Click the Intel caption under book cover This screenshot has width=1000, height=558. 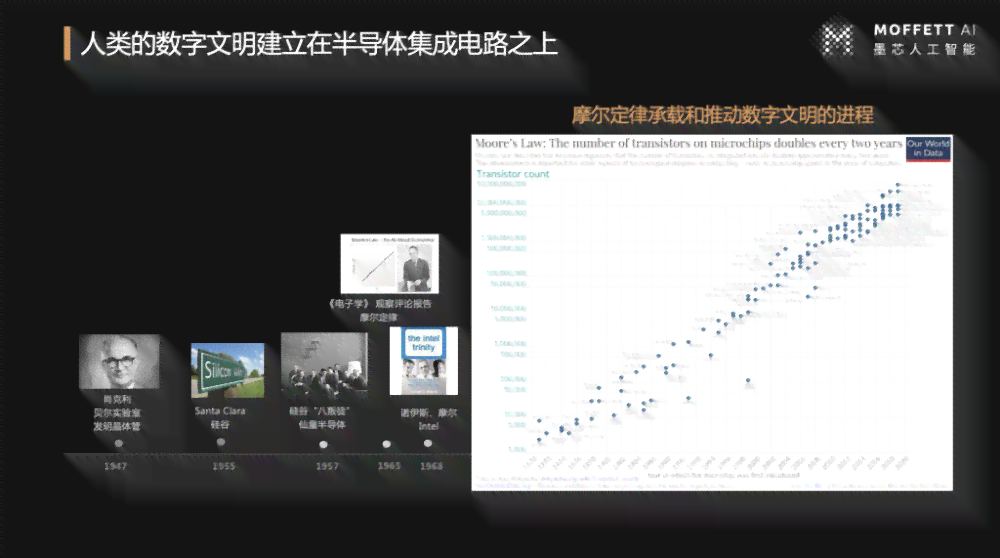429,420
